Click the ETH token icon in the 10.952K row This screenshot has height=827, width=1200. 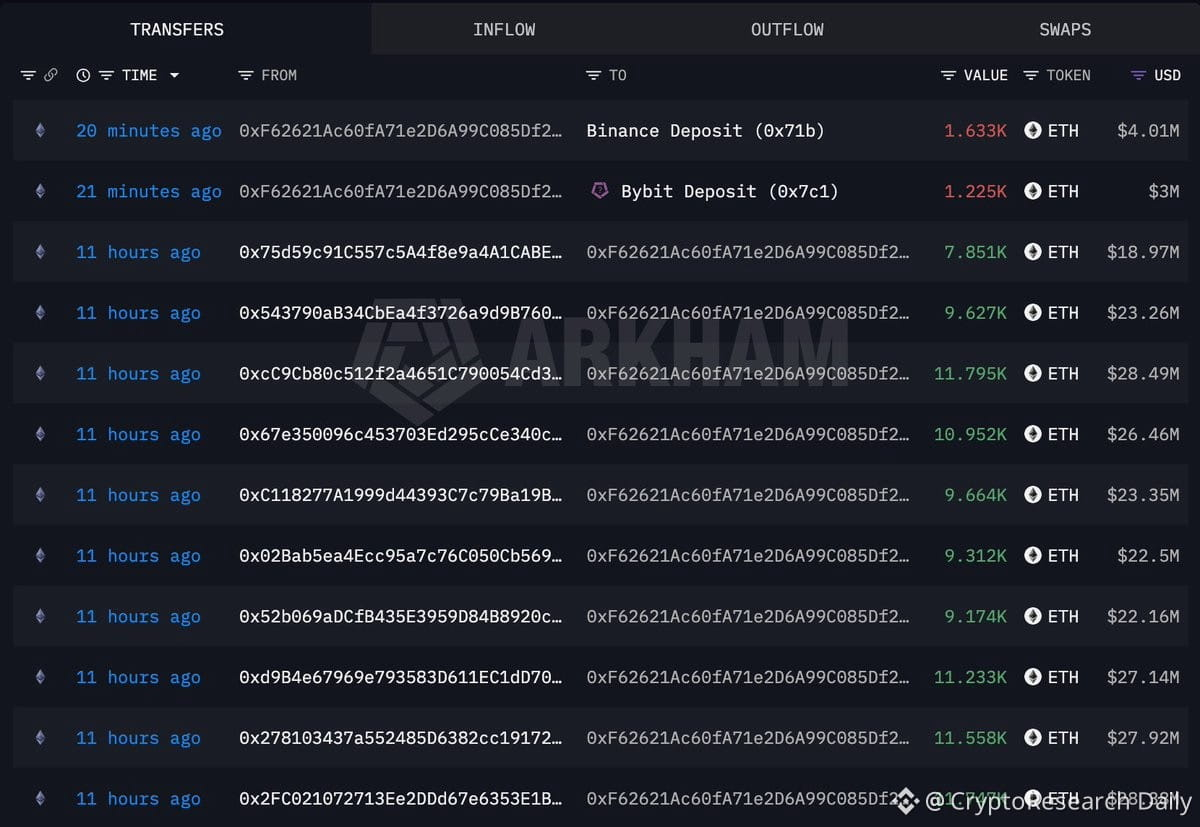click(1033, 434)
